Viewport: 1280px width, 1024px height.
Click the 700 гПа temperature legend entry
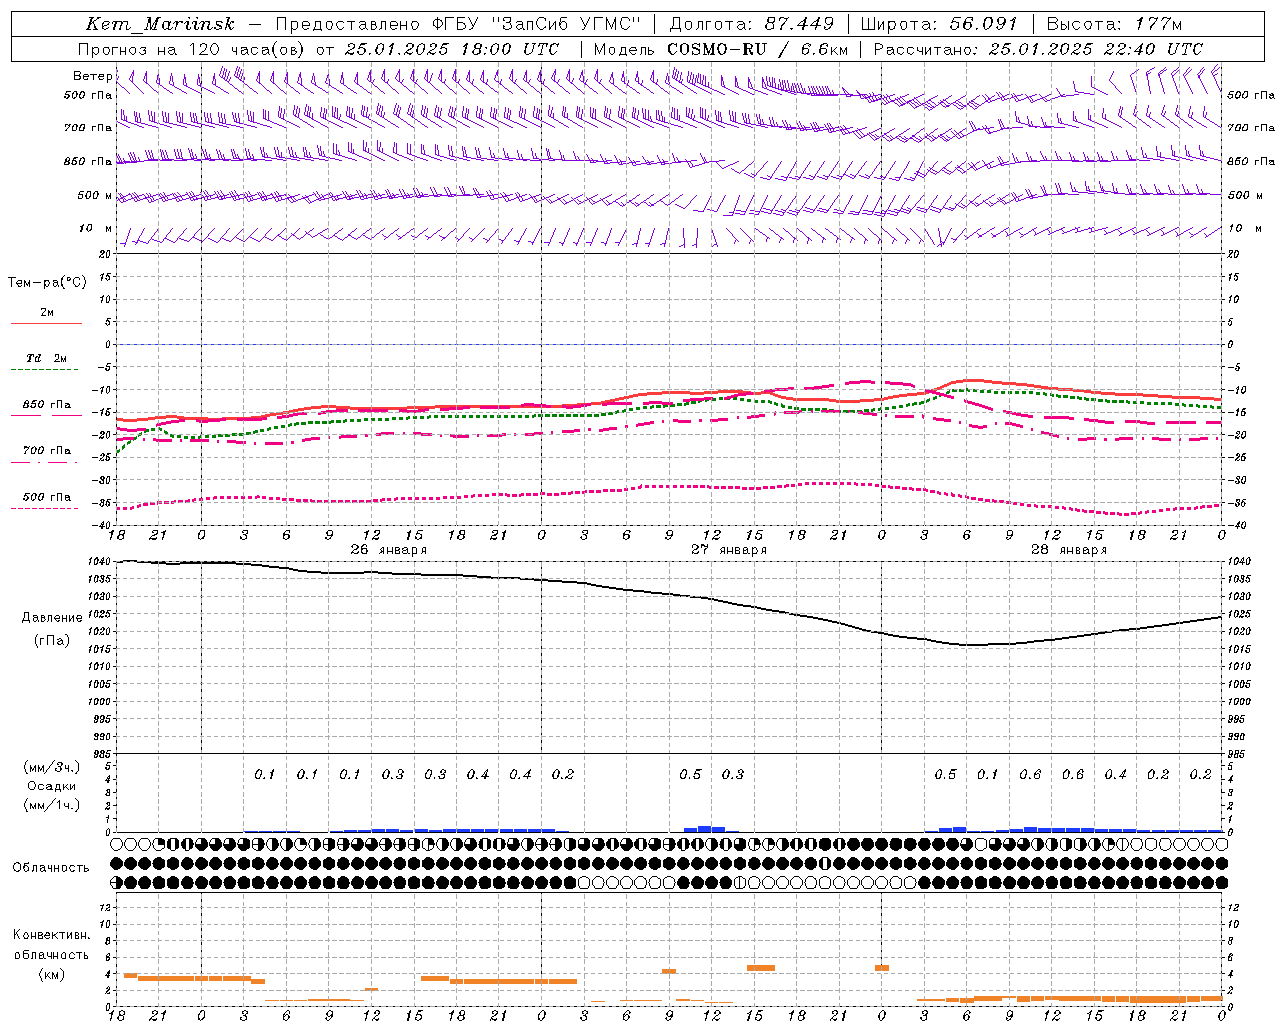coord(46,451)
